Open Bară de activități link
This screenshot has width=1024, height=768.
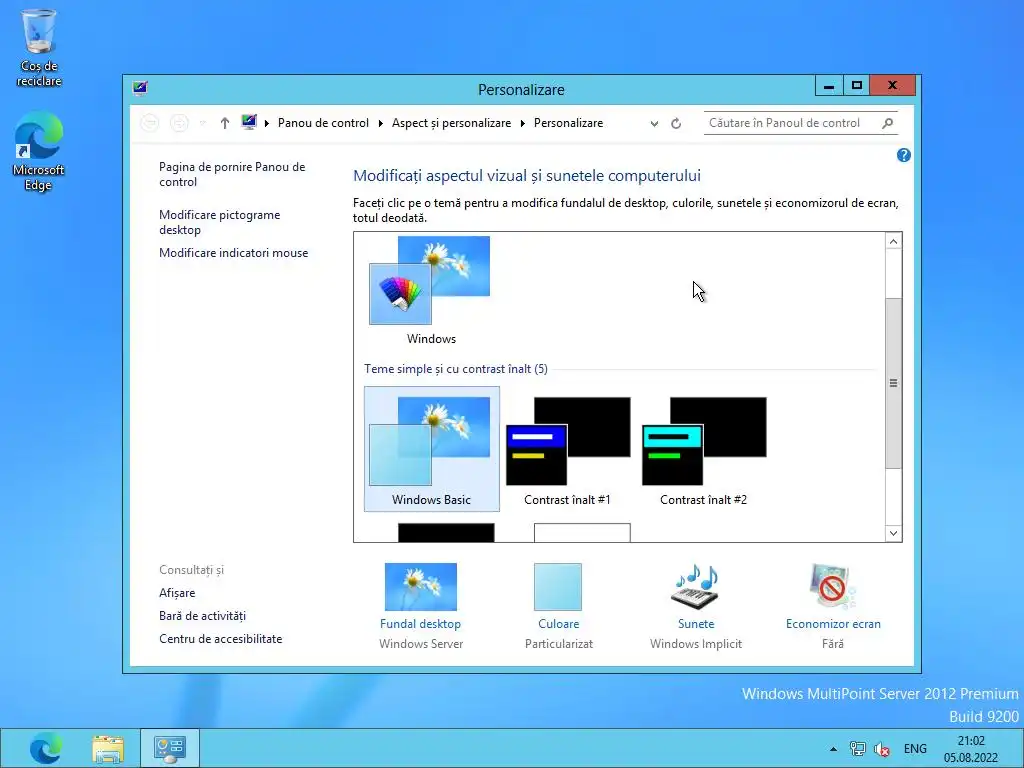click(x=202, y=616)
